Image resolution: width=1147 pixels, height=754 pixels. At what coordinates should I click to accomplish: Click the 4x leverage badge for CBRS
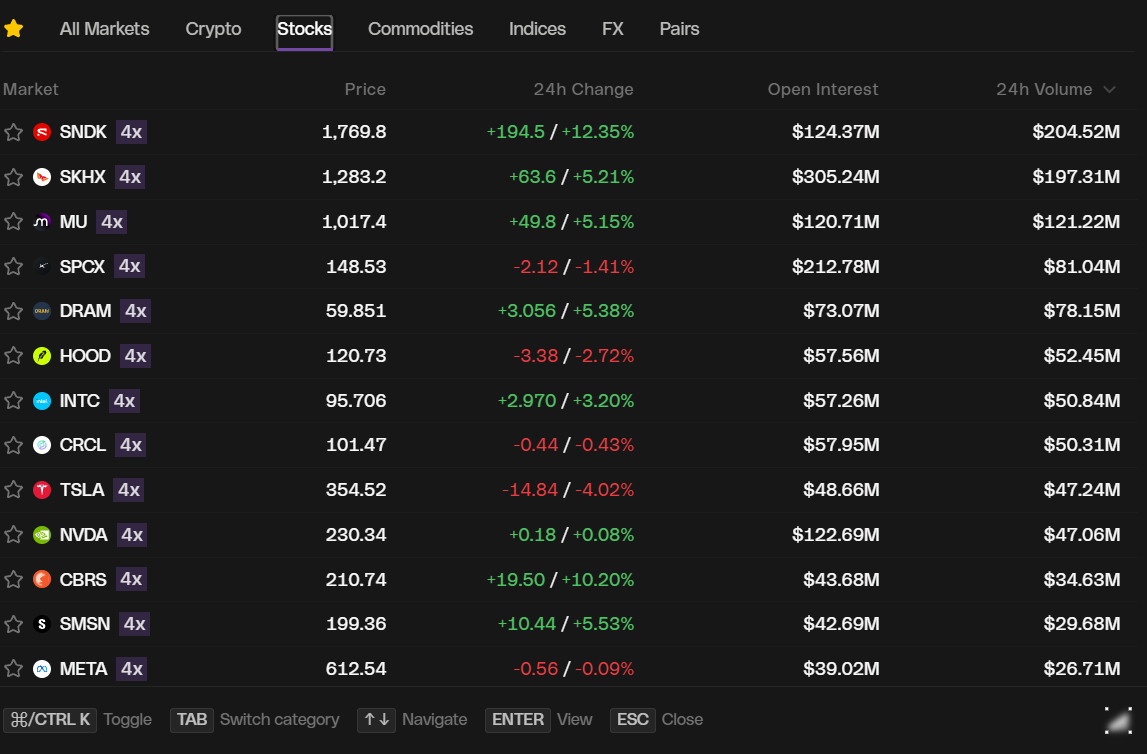(131, 579)
